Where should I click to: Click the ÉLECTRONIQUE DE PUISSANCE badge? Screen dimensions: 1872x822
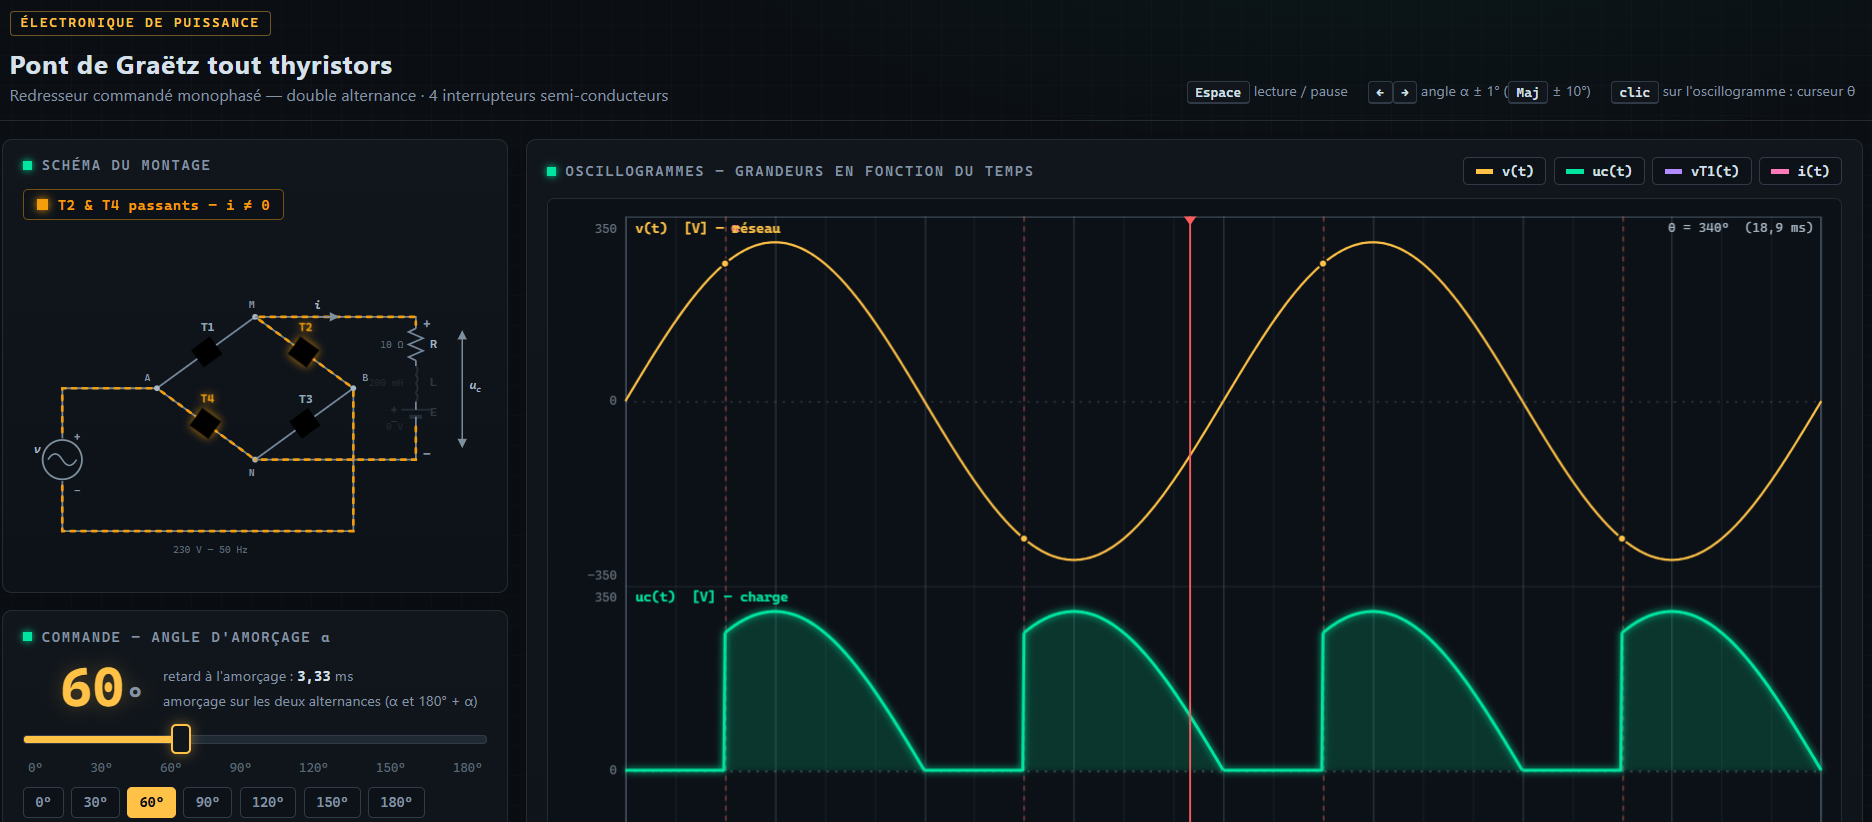[x=140, y=22]
